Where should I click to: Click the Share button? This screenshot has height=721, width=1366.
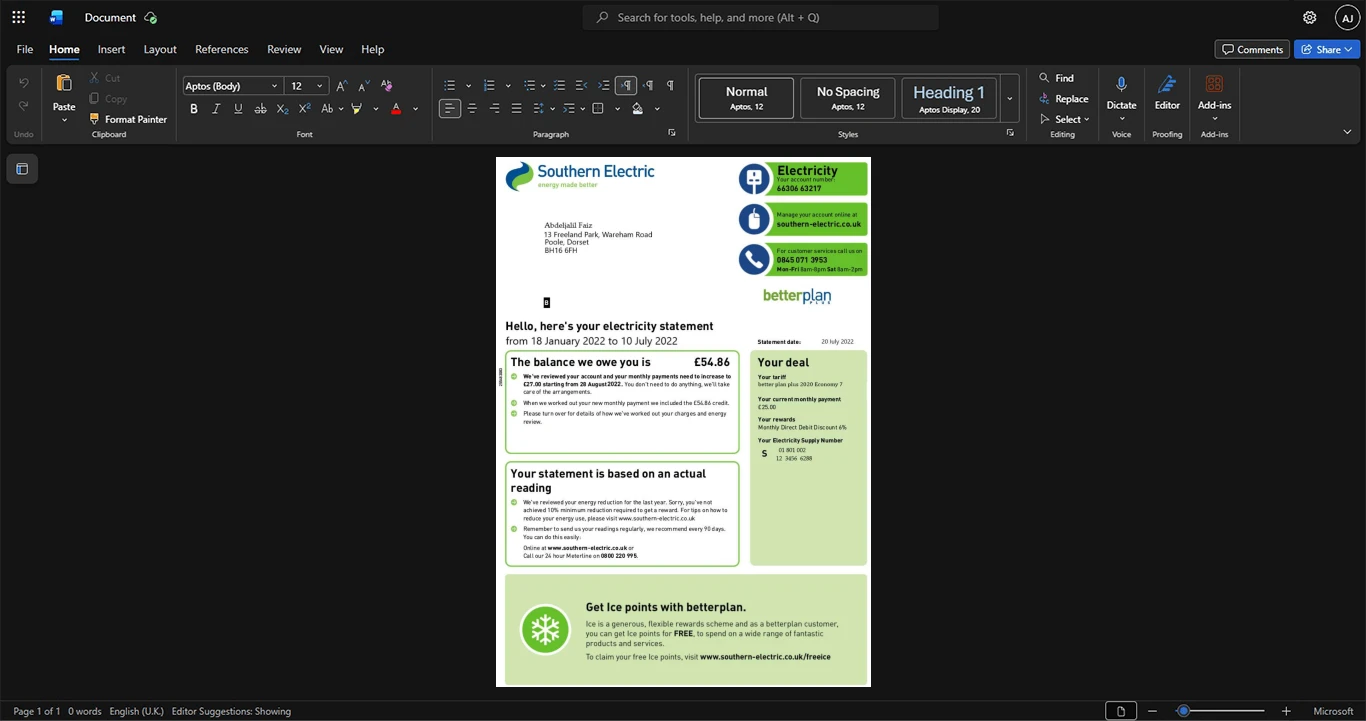(x=1326, y=49)
